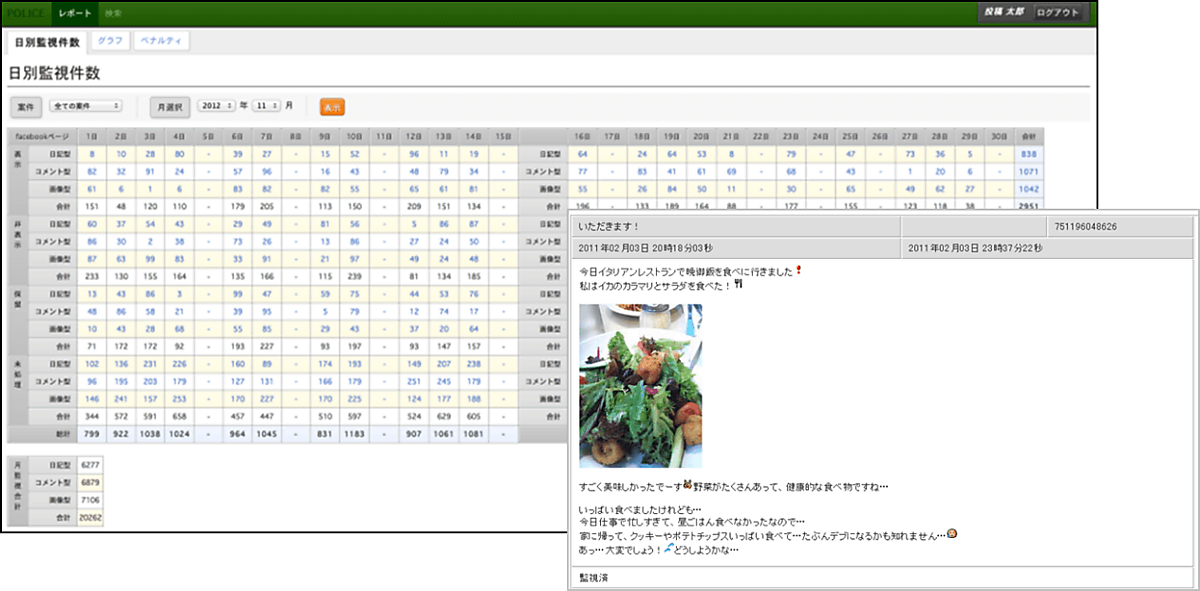Click the red exclamation emoji in post
The width and height of the screenshot is (1200, 591).
point(799,271)
